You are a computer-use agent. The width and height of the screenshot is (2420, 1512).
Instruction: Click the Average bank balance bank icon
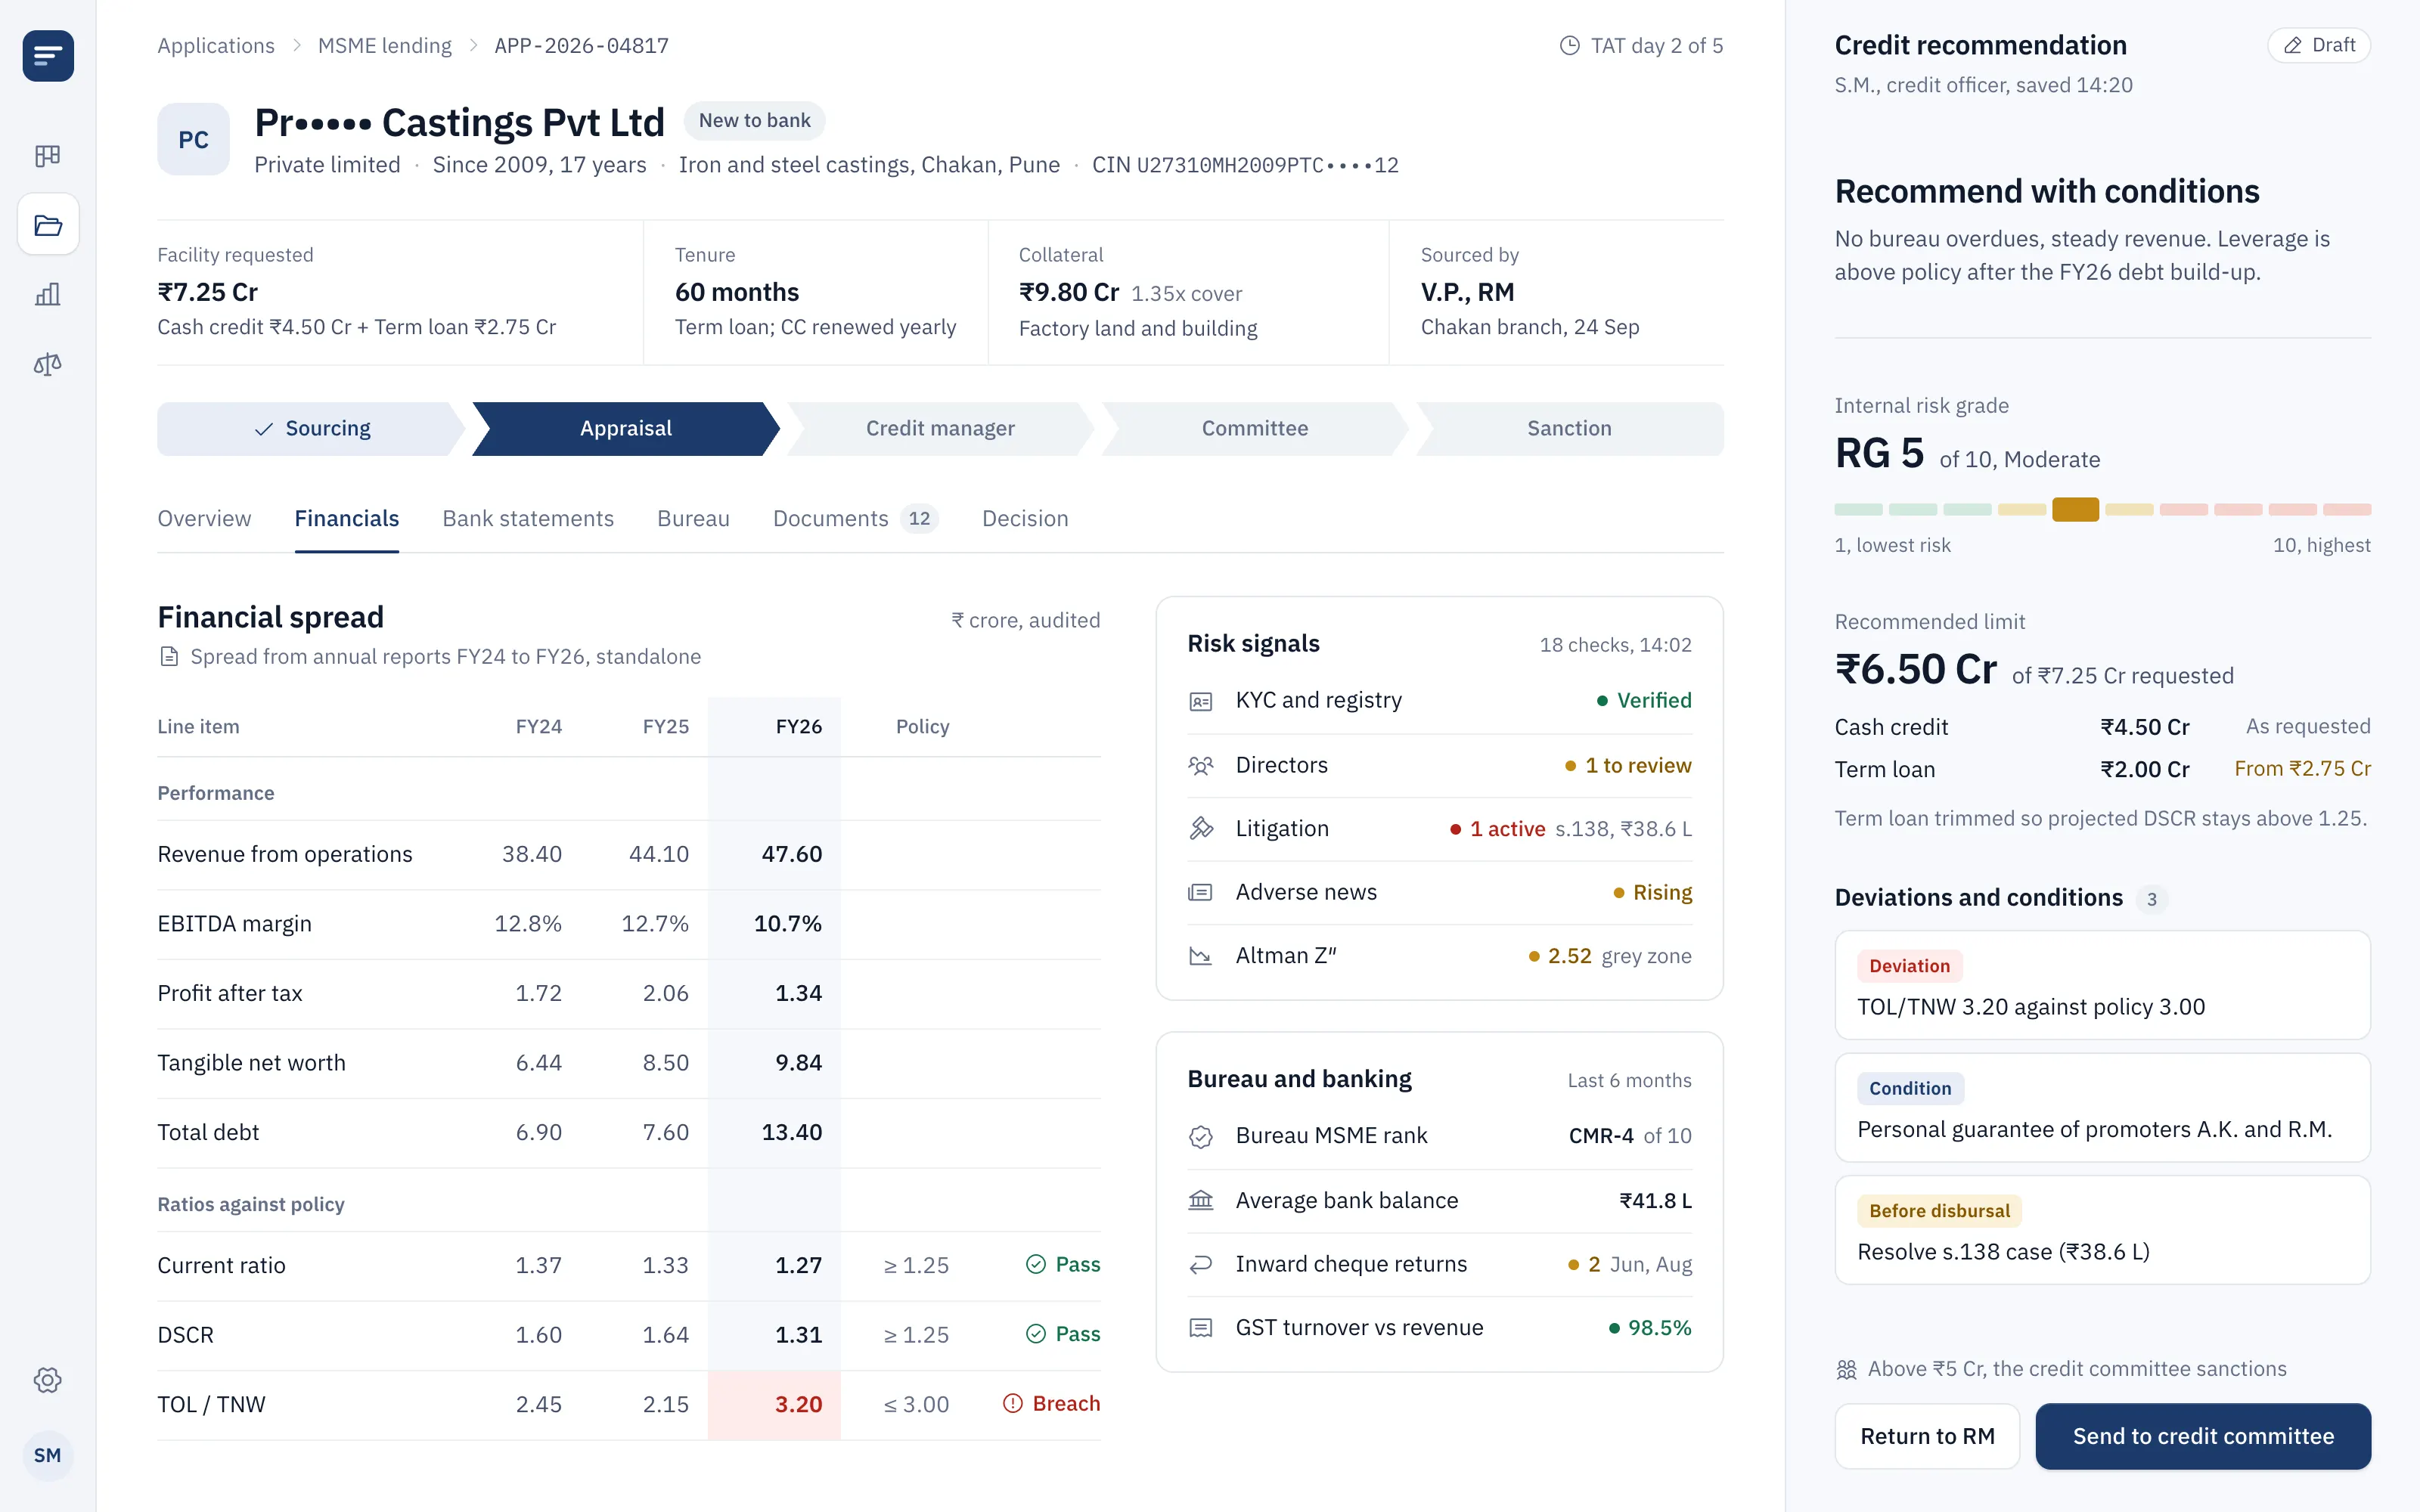[x=1200, y=1200]
